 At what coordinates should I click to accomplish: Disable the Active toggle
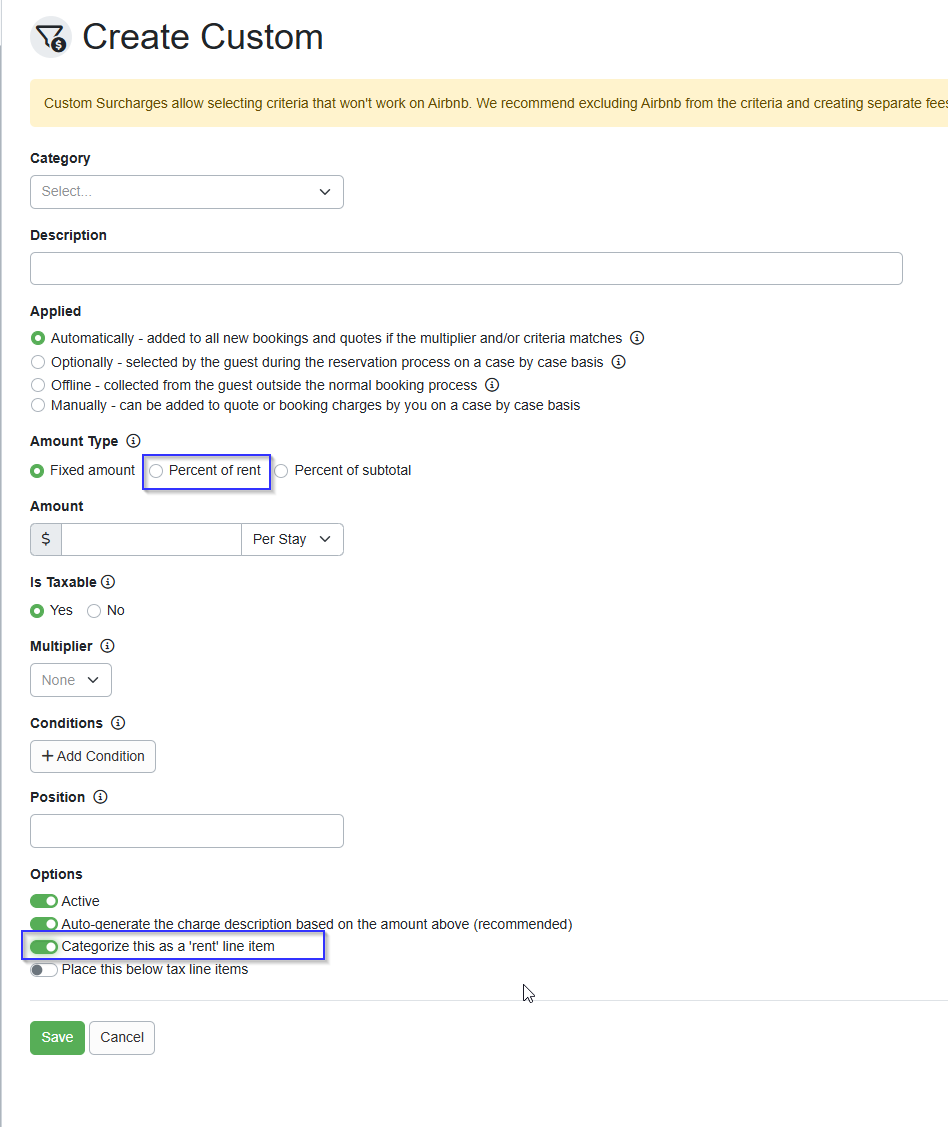coord(44,902)
